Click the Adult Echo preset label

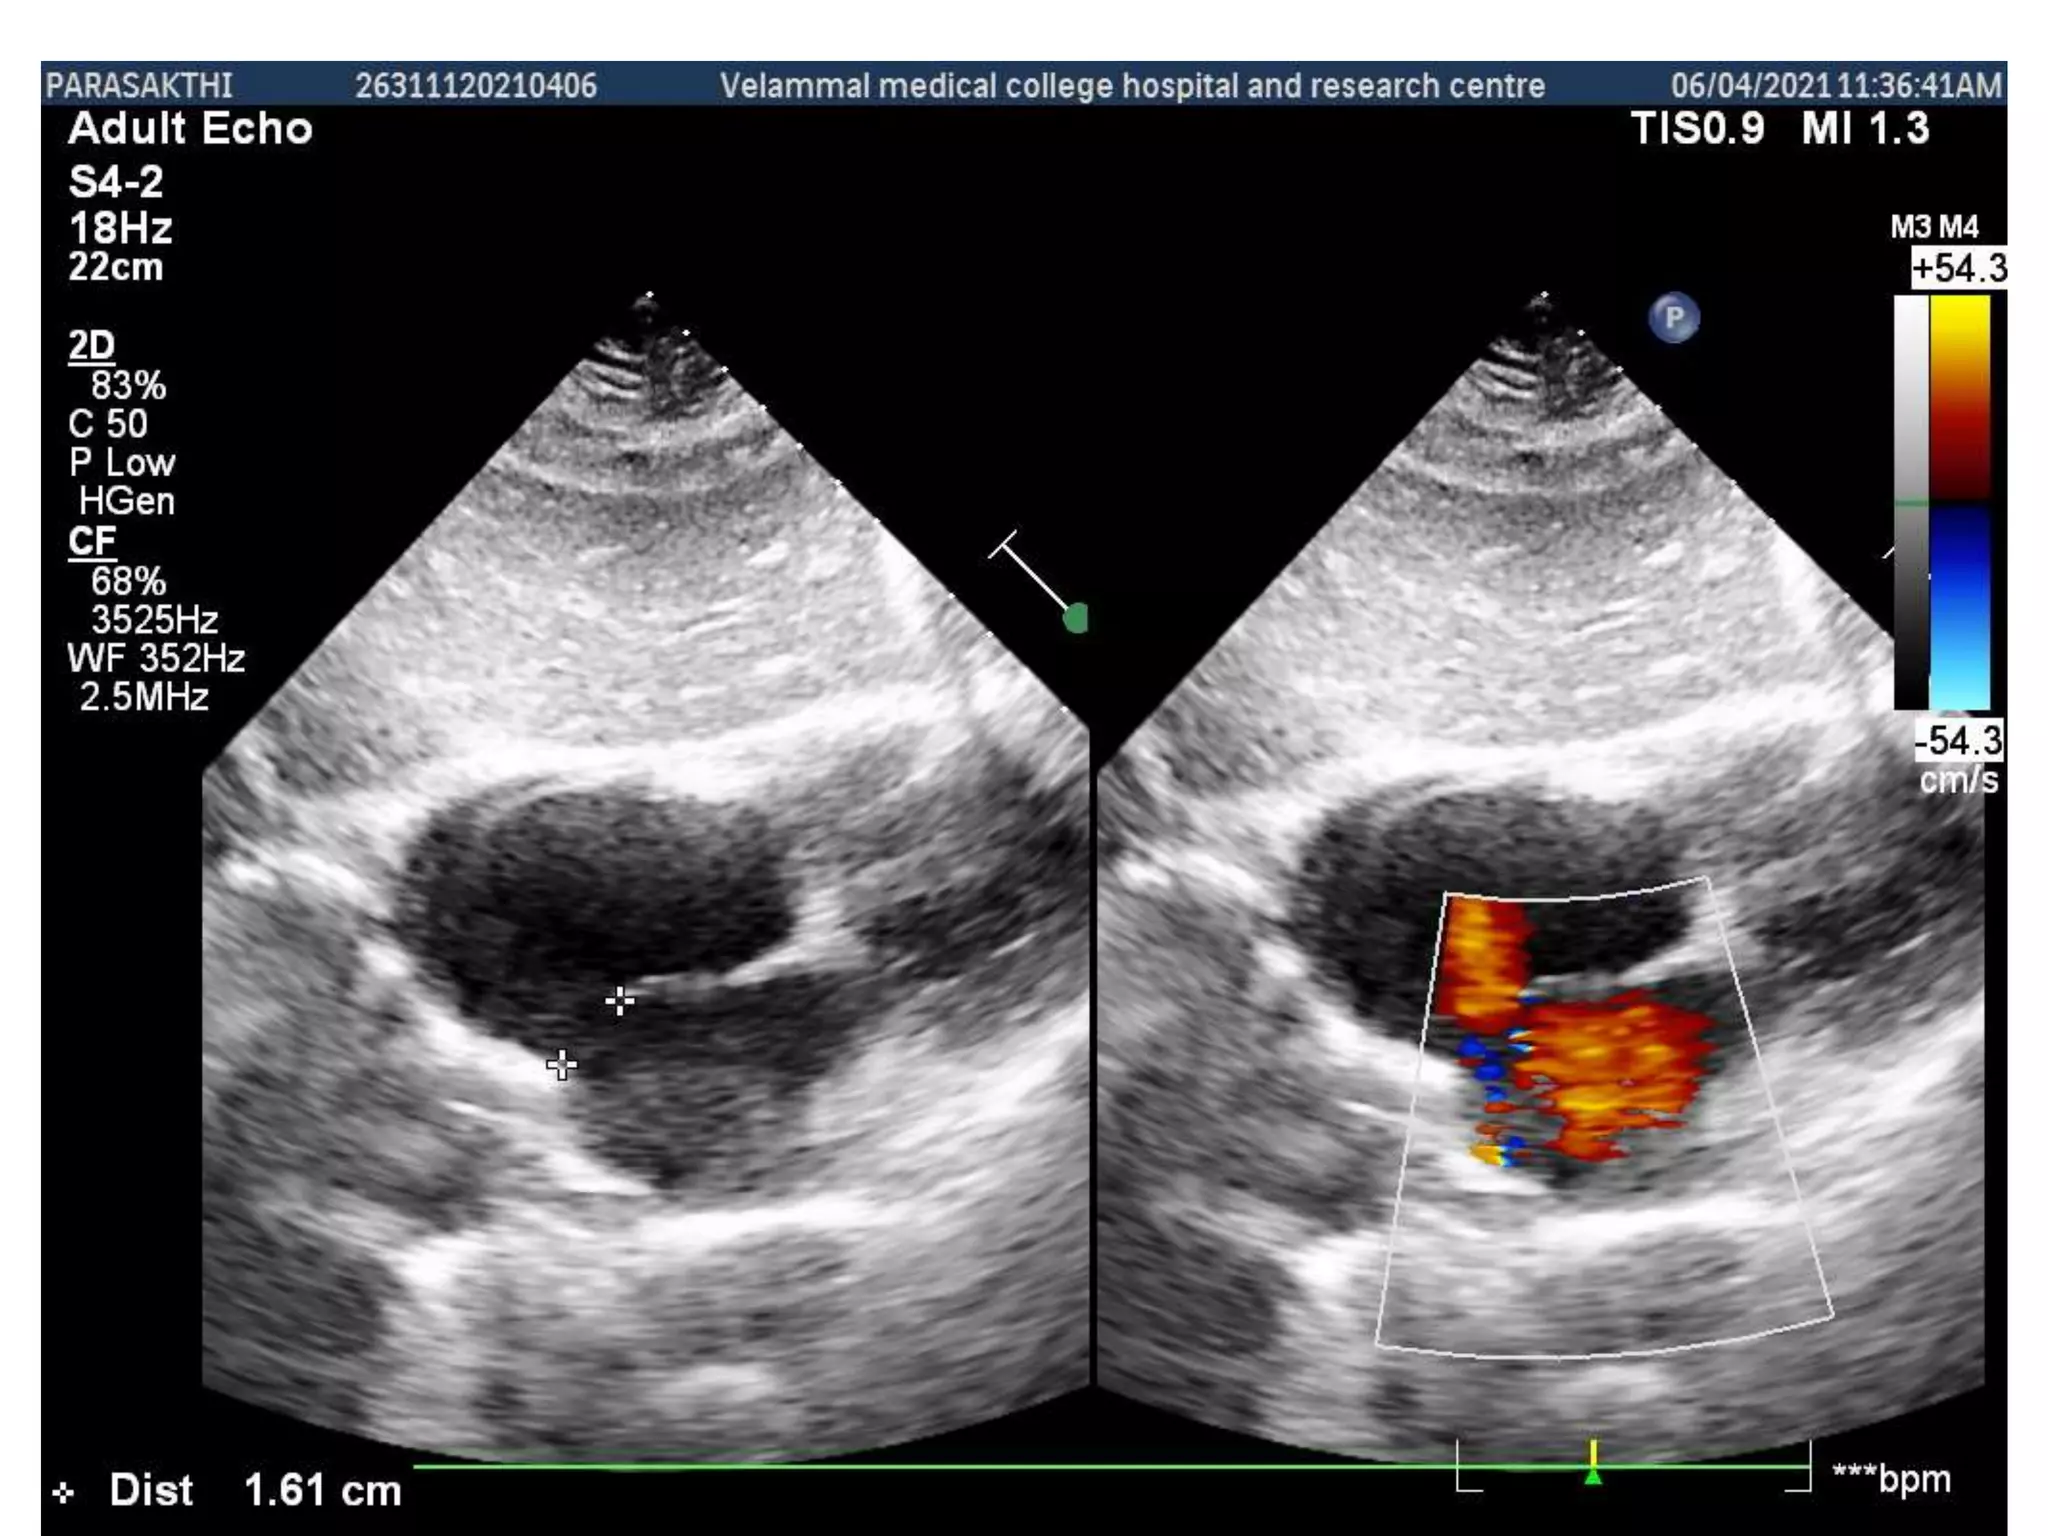[190, 130]
